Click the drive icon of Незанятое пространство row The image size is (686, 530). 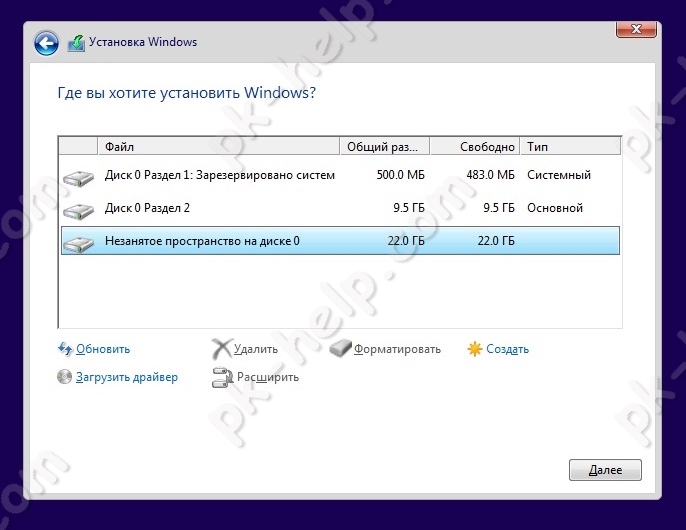pyautogui.click(x=78, y=244)
